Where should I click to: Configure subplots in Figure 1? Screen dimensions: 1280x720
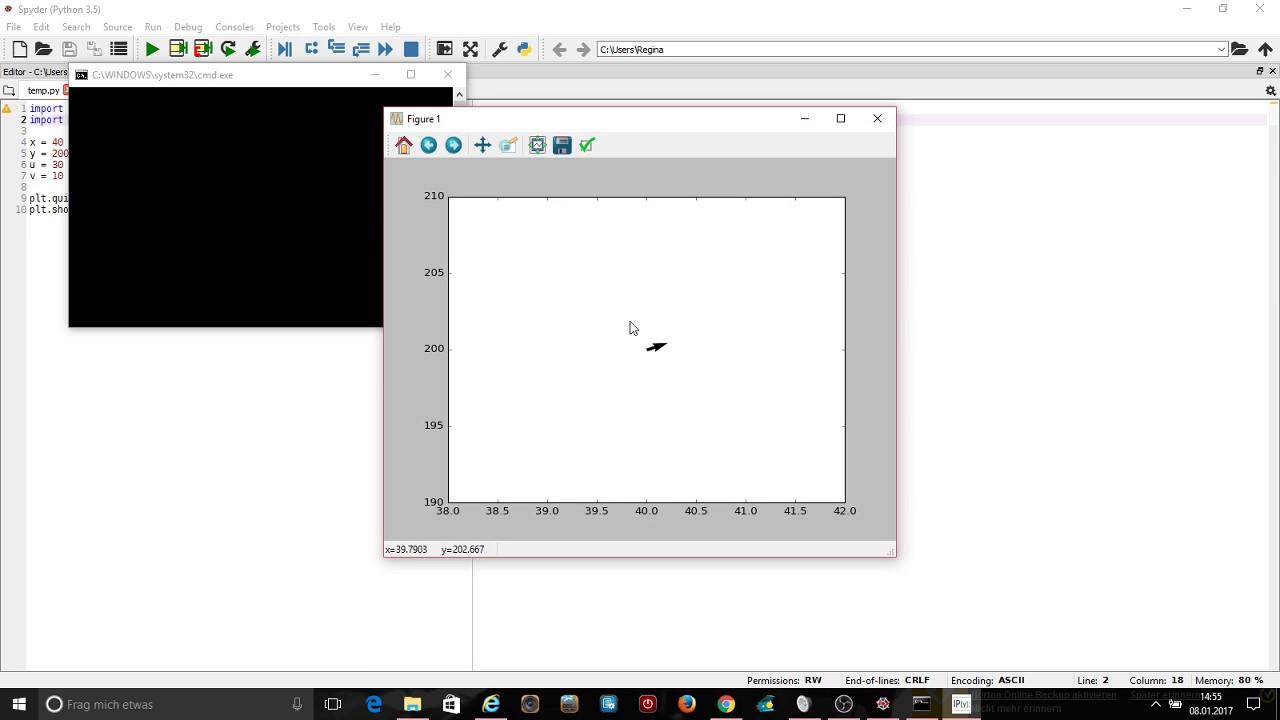[537, 145]
